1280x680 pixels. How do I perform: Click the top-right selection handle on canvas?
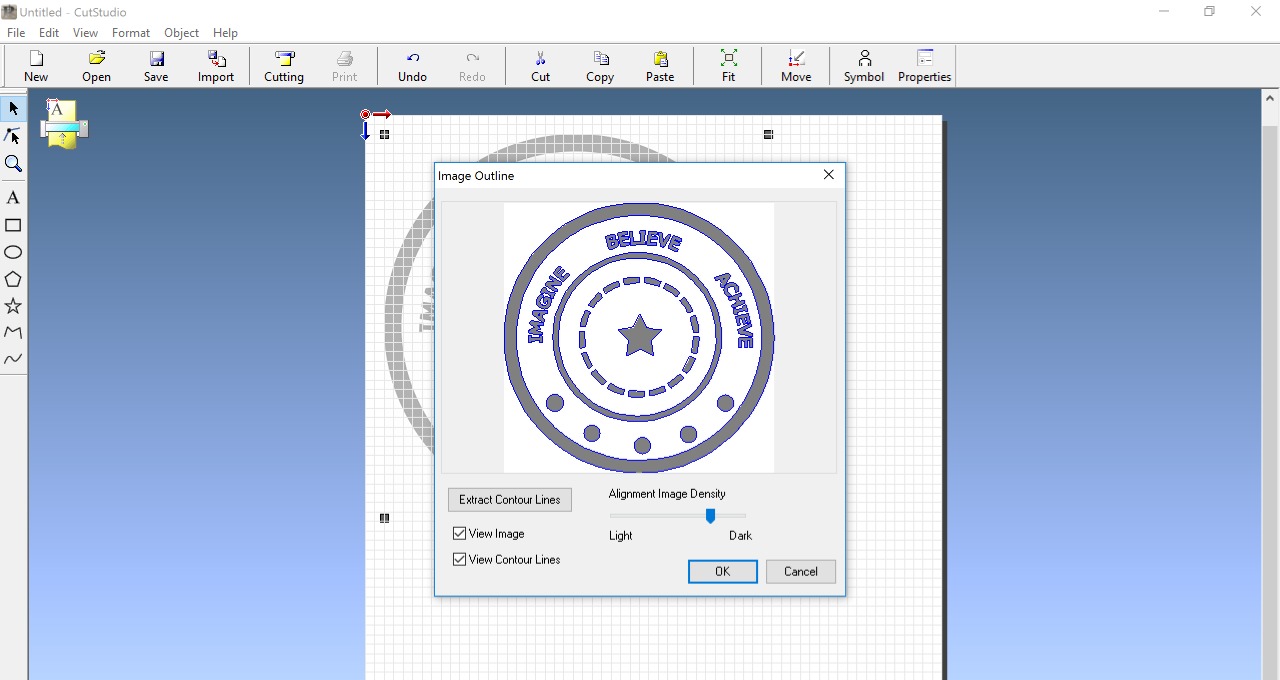click(768, 134)
